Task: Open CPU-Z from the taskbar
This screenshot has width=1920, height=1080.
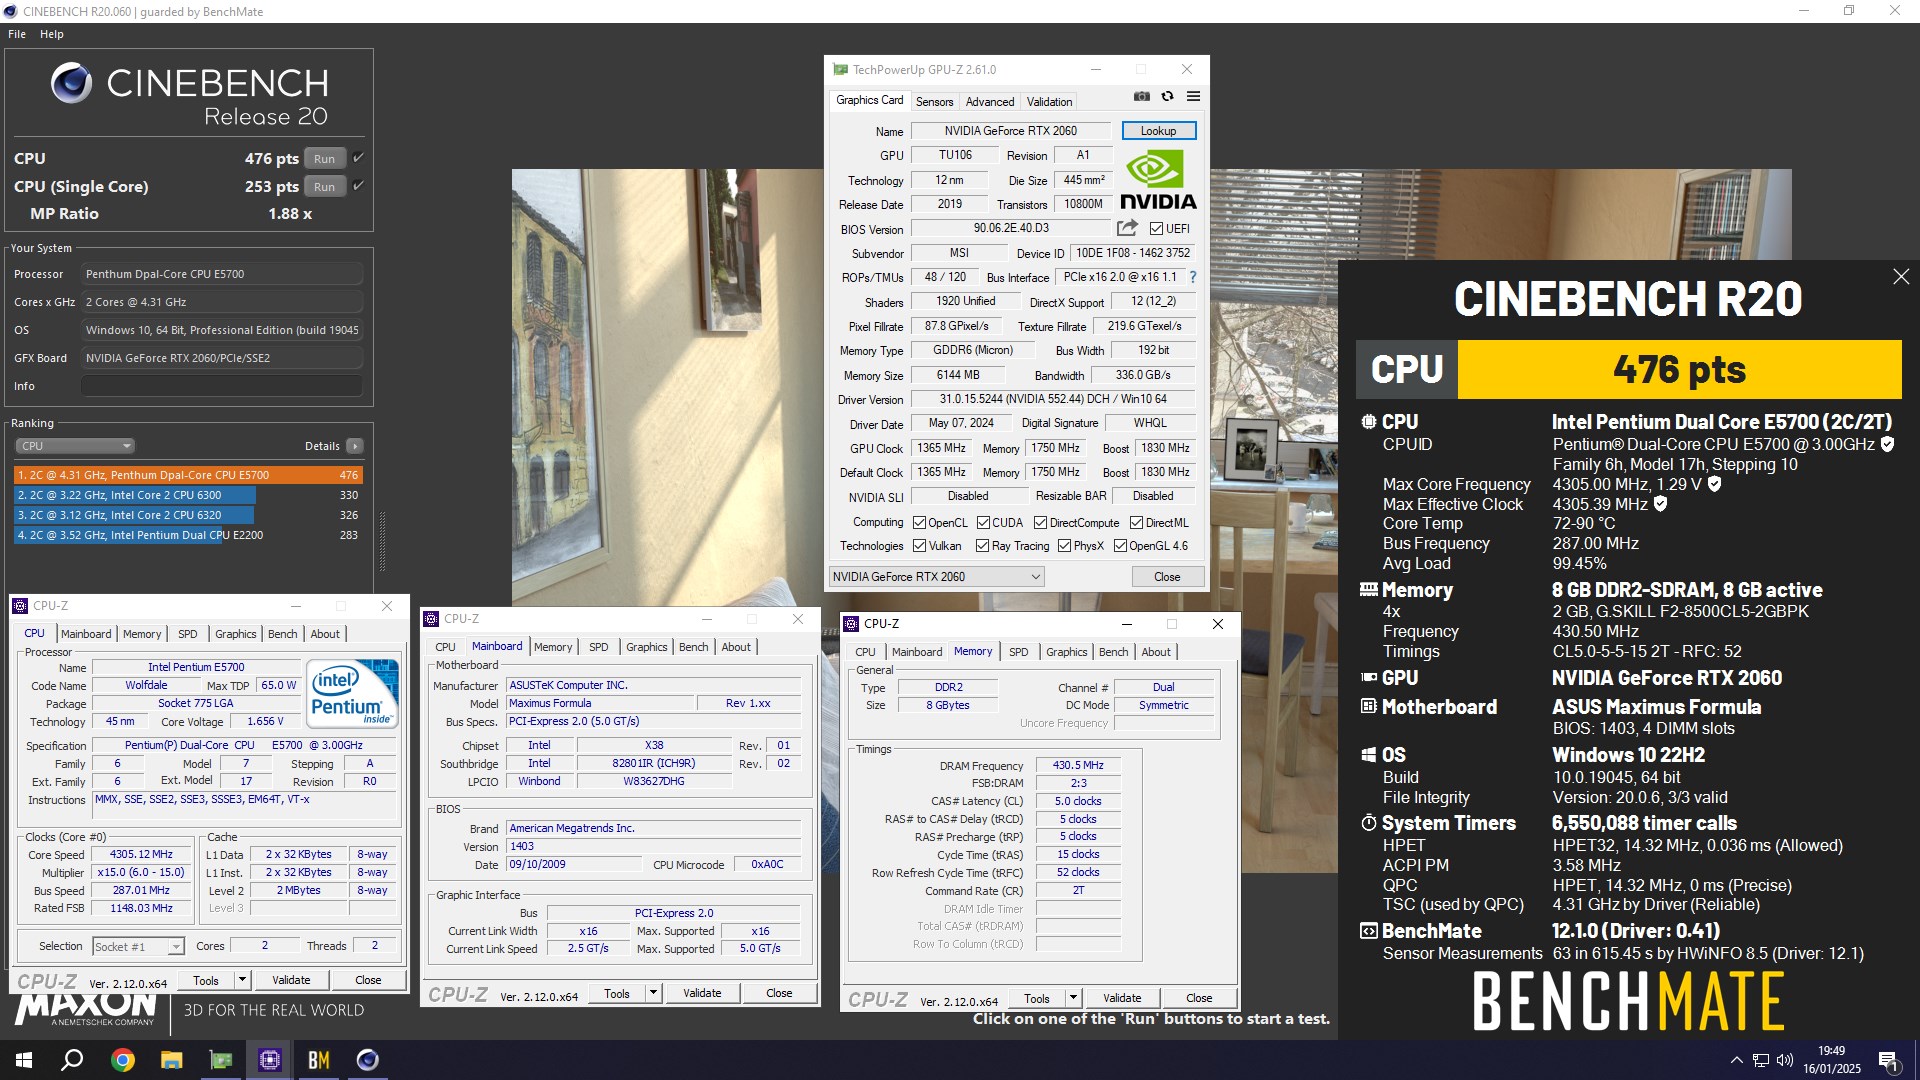Action: (270, 1060)
